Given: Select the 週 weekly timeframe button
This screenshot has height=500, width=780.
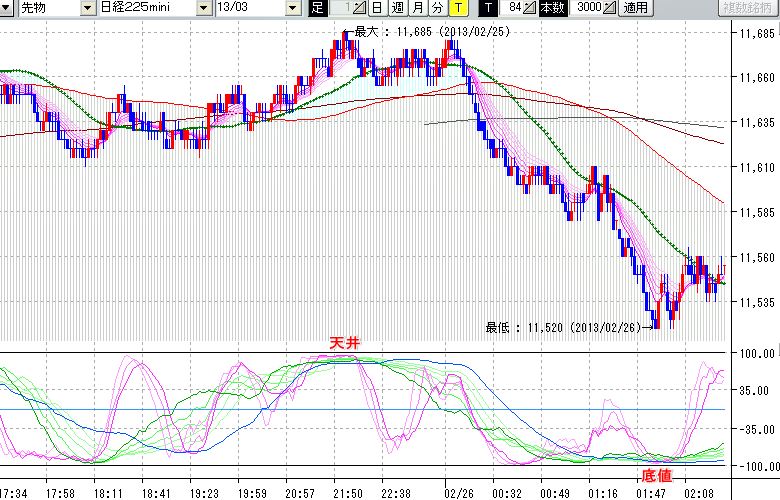Looking at the screenshot, I should 397,9.
